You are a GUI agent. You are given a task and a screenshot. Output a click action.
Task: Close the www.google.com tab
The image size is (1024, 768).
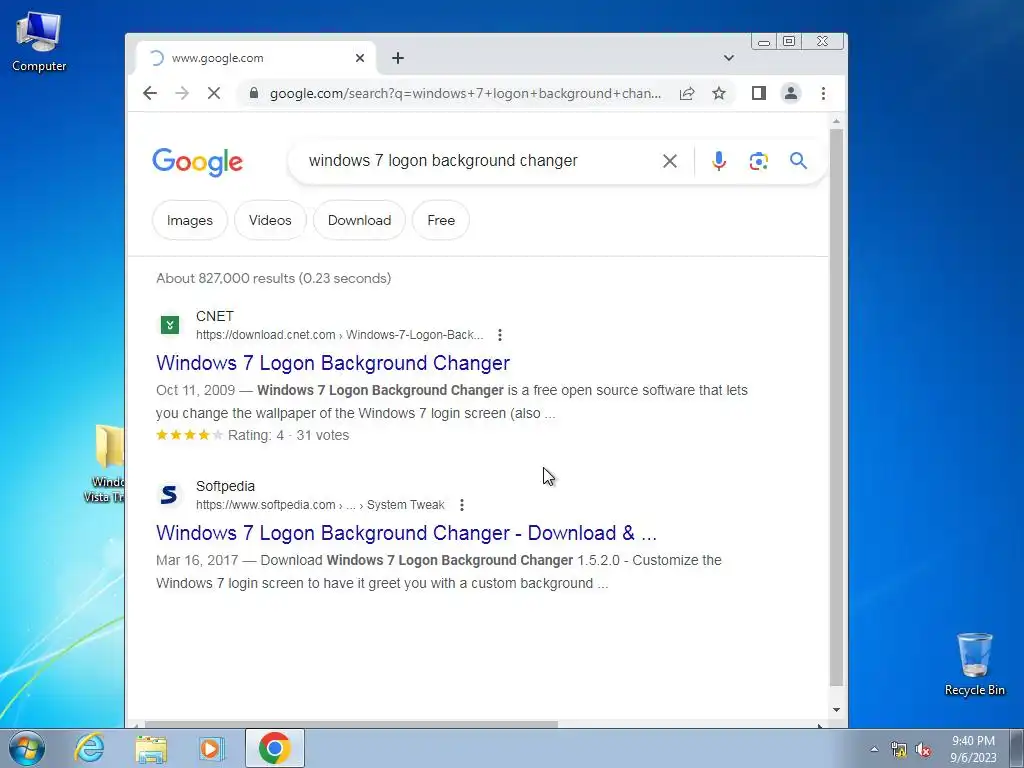[x=360, y=58]
